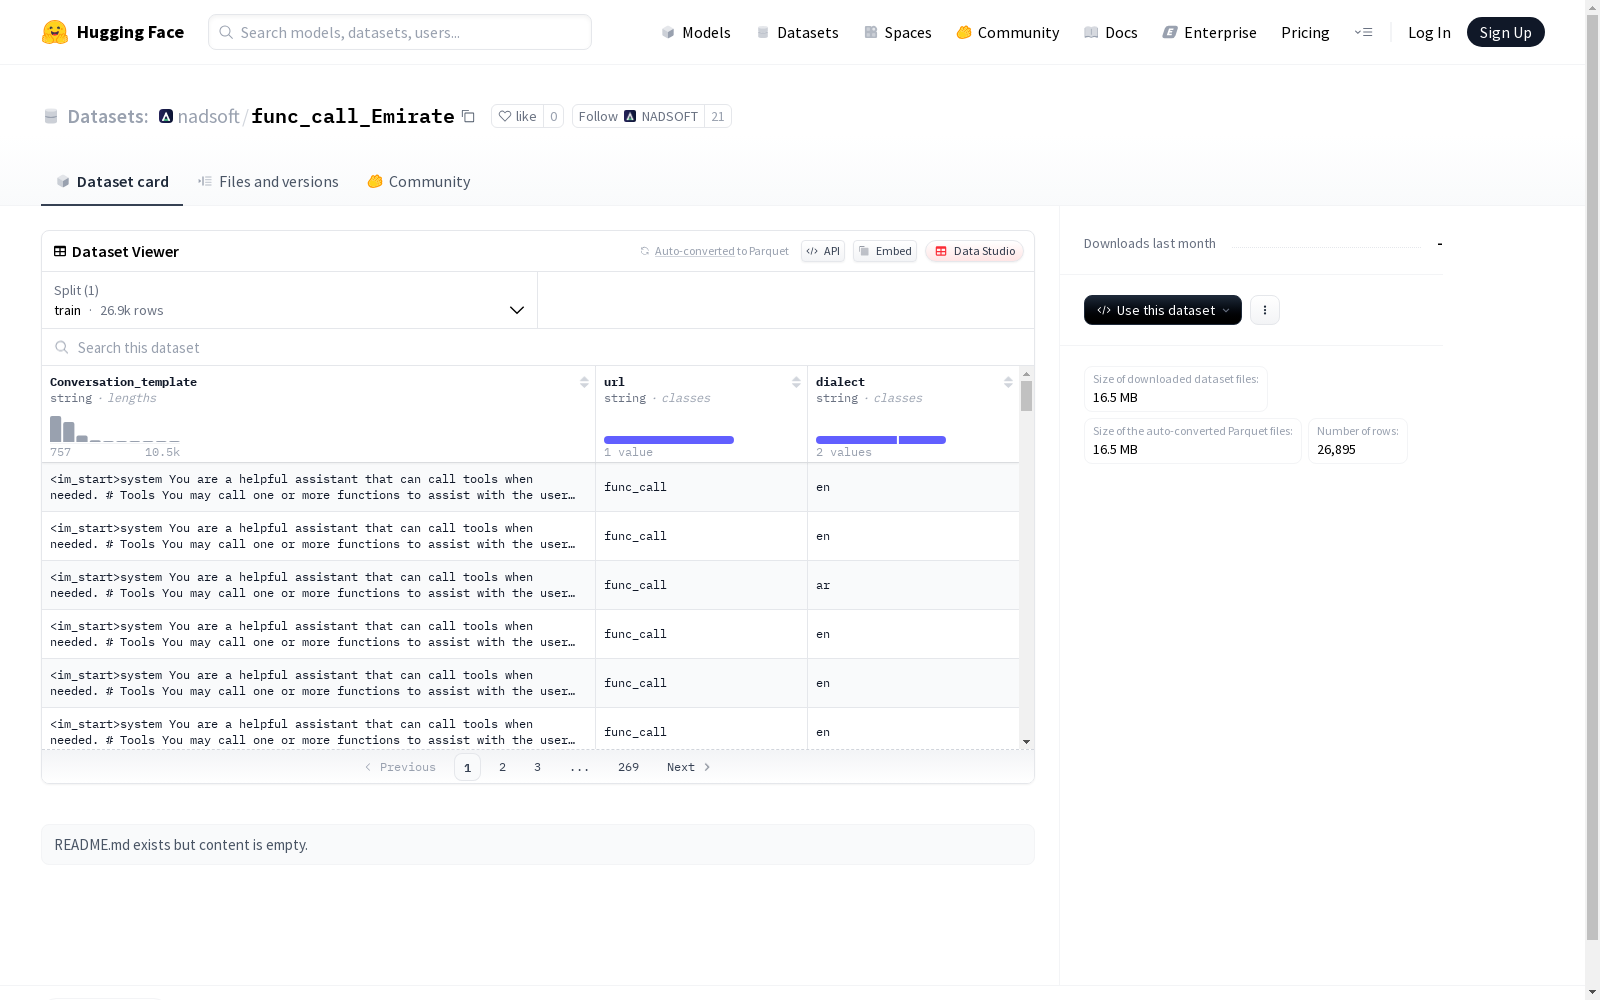
Task: Click the API button
Action: [x=823, y=251]
